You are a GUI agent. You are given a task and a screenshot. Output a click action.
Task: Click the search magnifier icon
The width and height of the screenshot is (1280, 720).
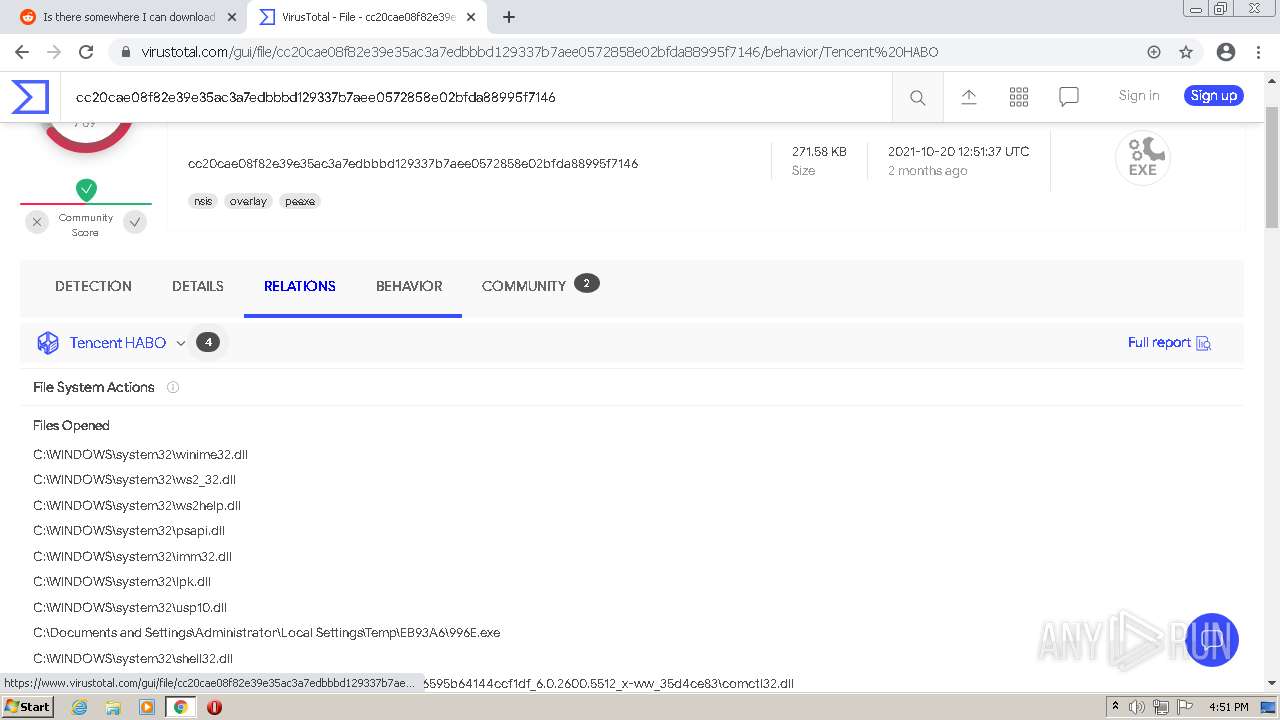coord(917,97)
